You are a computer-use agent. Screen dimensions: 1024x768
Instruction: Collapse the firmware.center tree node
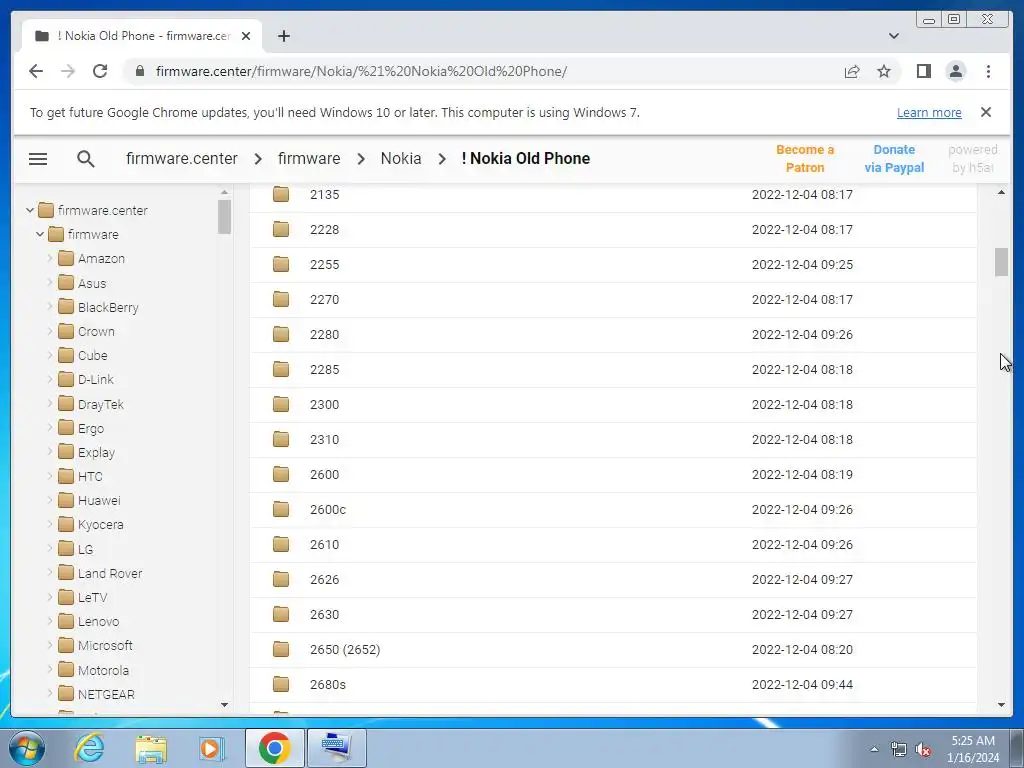coord(30,210)
